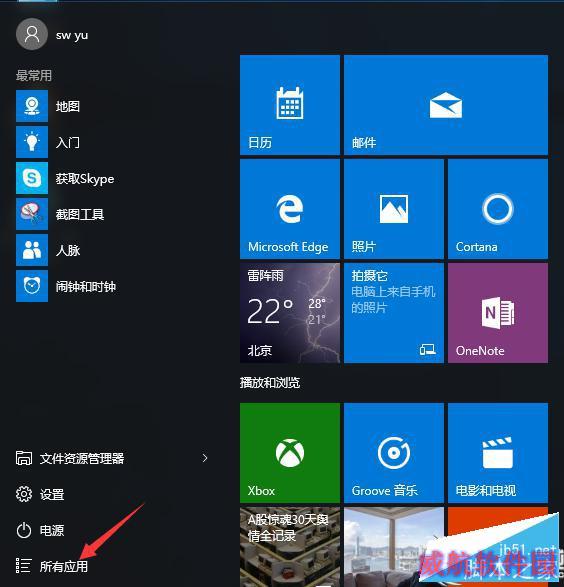Image resolution: width=564 pixels, height=587 pixels.
Task: Launch the Xbox tile
Action: coord(290,453)
